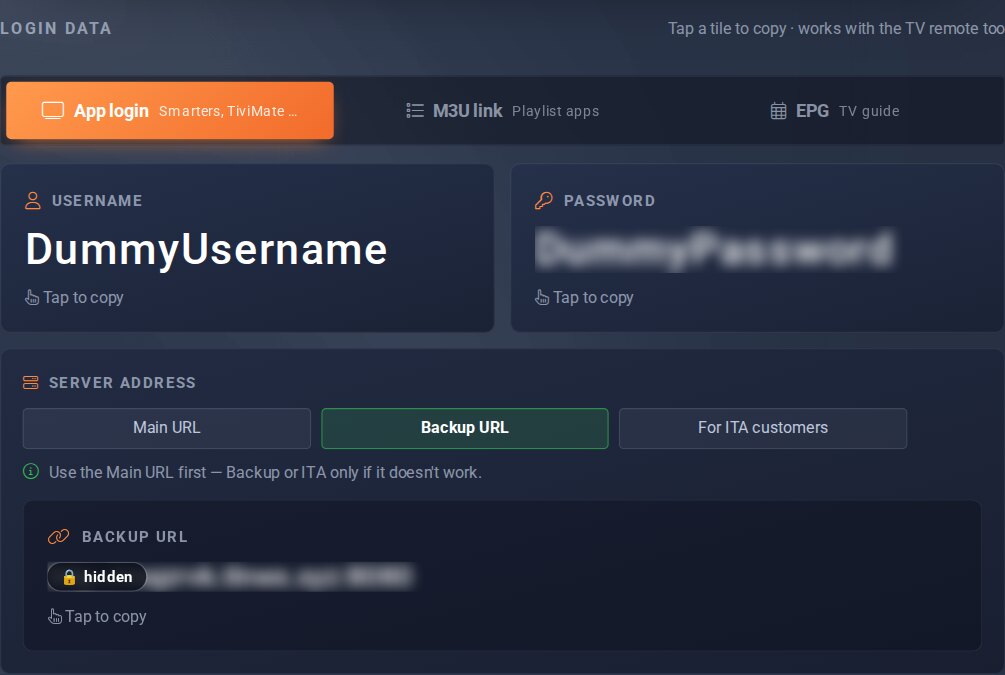The width and height of the screenshot is (1005, 675).
Task: Click the SERVER ADDRESS heading
Action: pos(122,383)
